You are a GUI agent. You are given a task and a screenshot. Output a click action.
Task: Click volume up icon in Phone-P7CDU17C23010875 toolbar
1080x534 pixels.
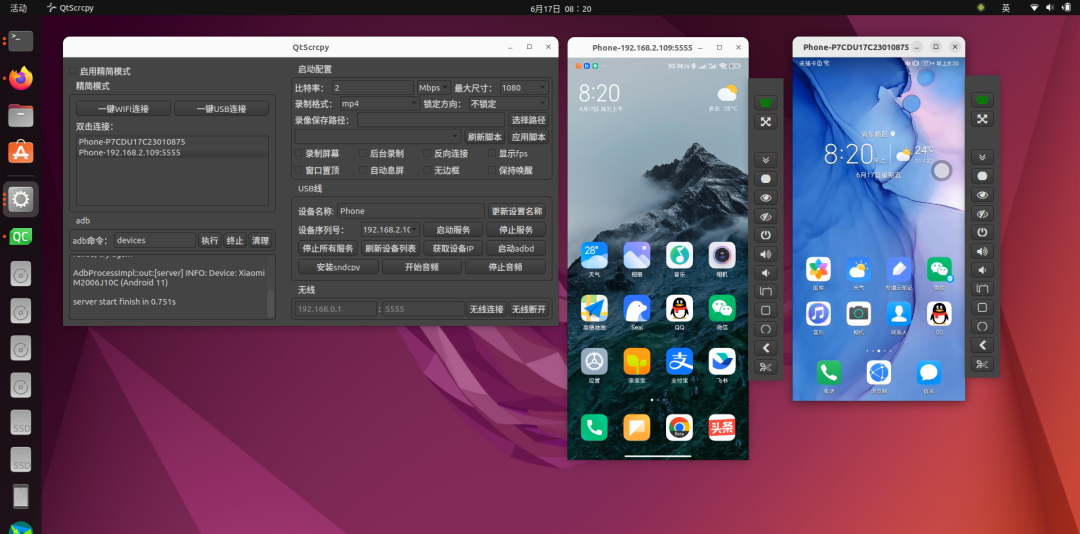tap(982, 251)
